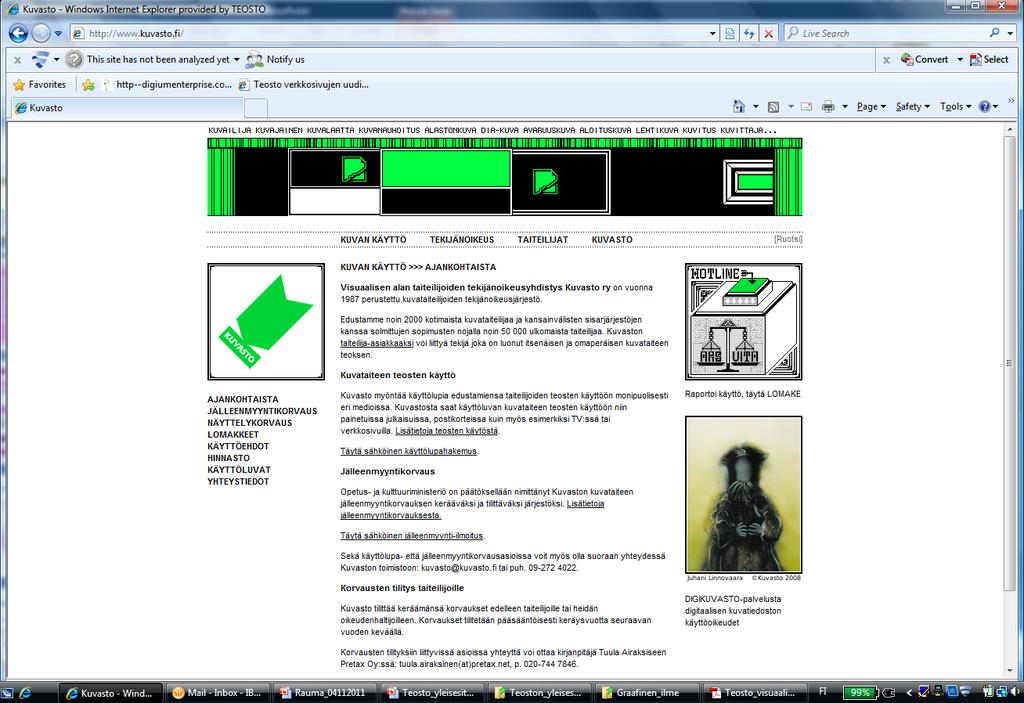Close the Convert toolbar with its X
This screenshot has height=703, width=1024.
point(886,60)
